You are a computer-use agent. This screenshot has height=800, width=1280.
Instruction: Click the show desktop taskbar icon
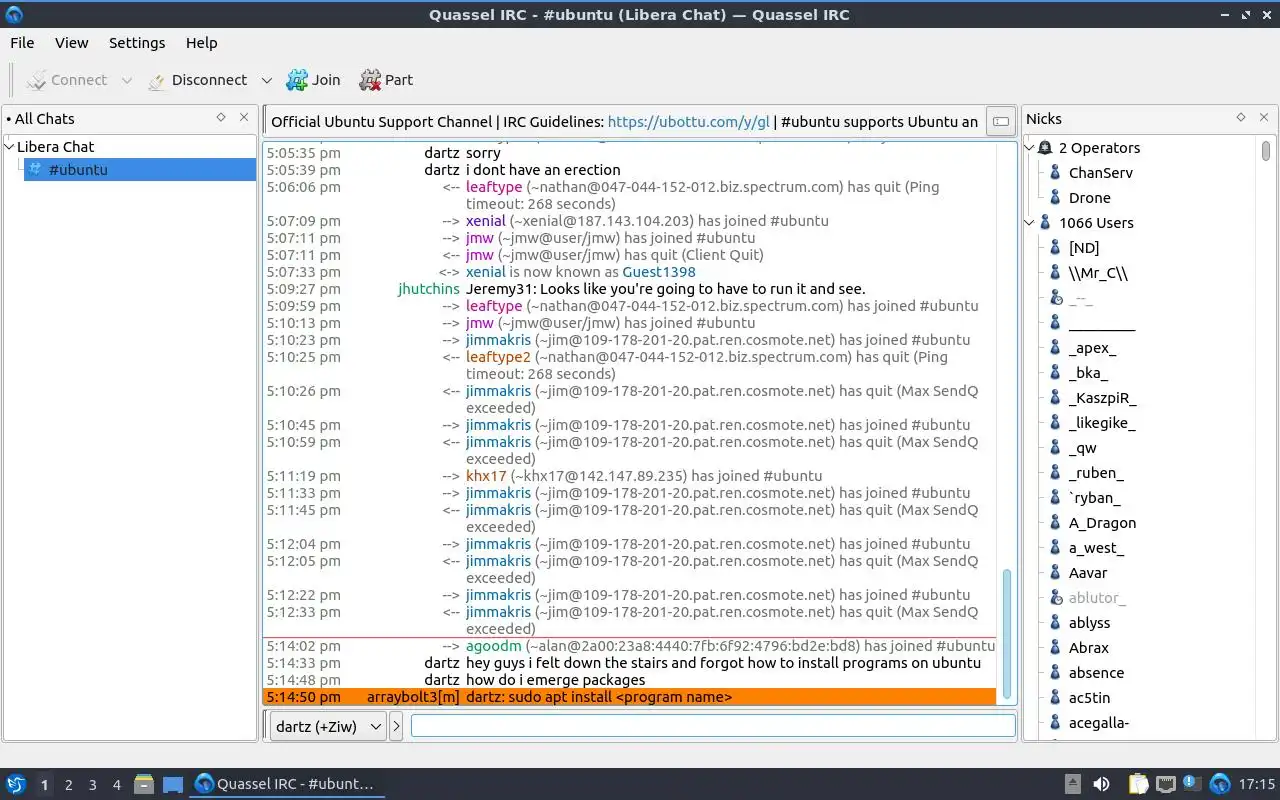[x=173, y=784]
